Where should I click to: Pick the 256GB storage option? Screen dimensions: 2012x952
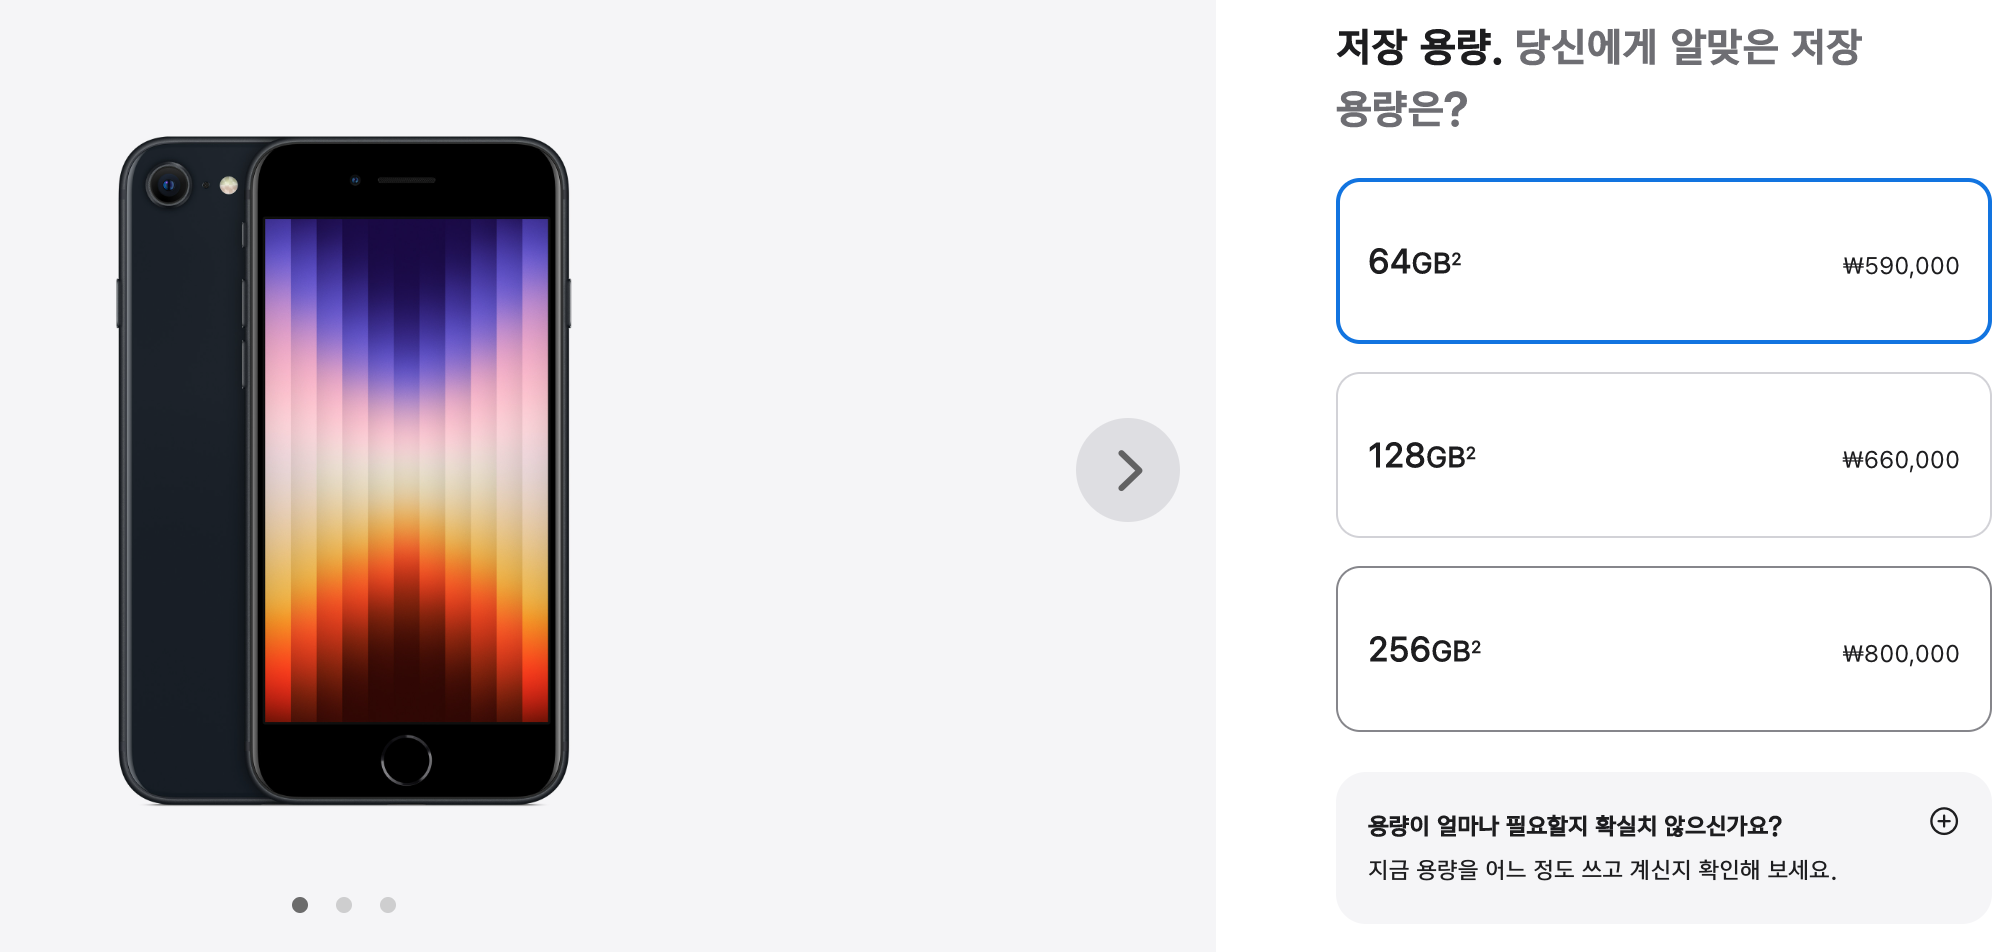[1663, 649]
